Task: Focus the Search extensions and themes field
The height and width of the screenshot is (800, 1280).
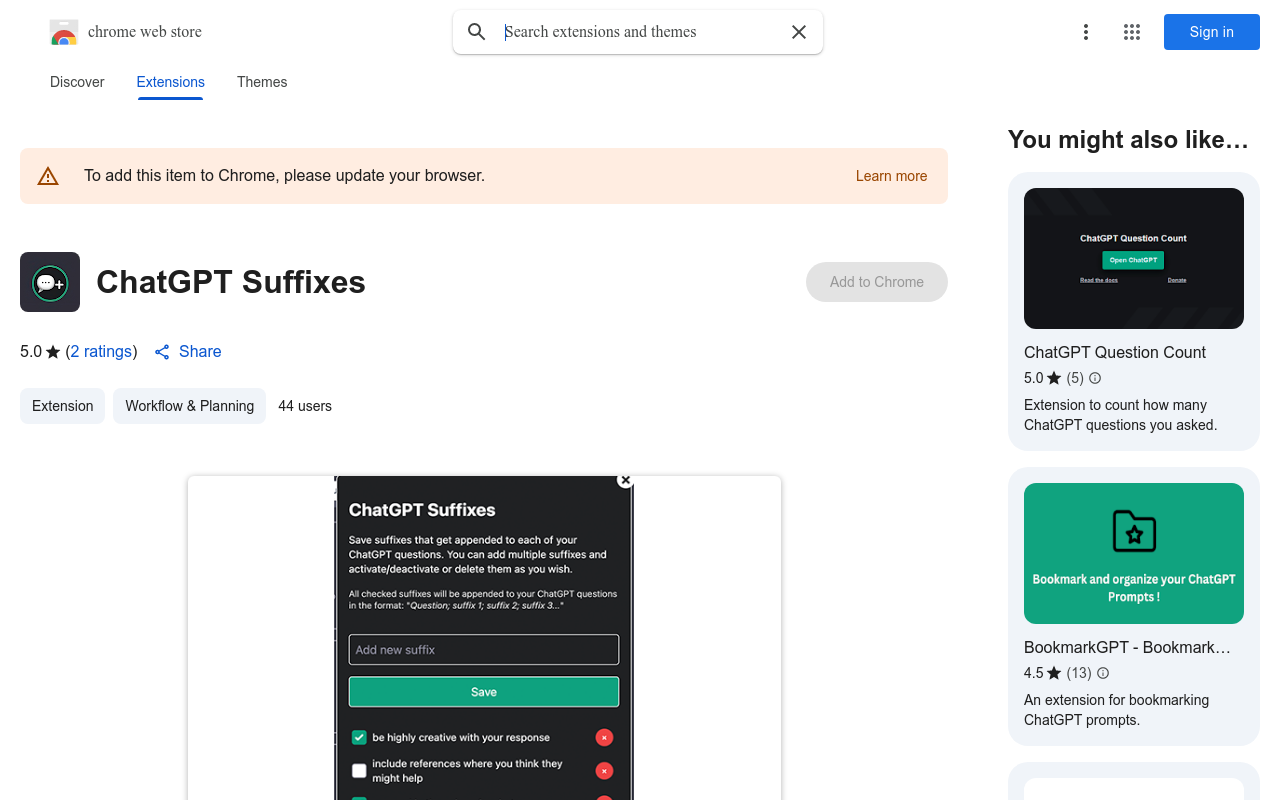Action: [640, 32]
